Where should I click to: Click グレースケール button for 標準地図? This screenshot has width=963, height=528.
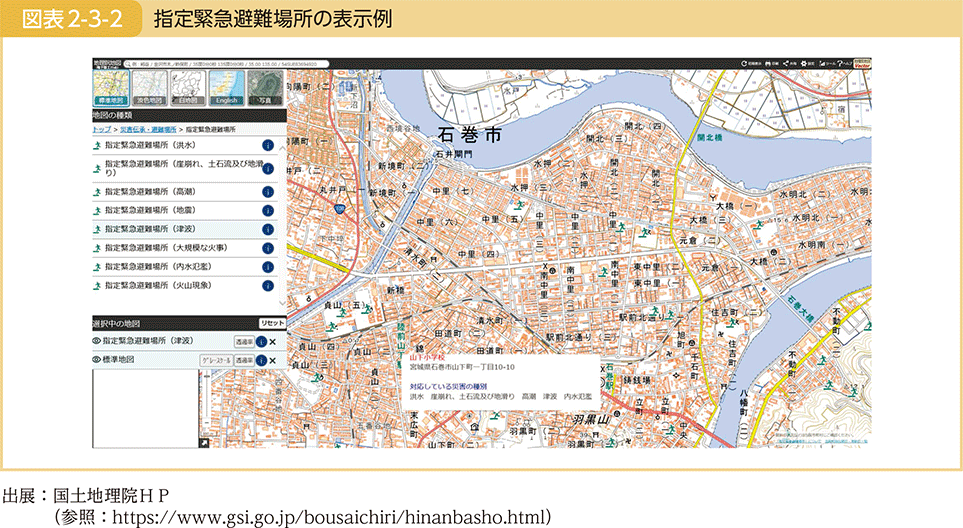(x=216, y=360)
